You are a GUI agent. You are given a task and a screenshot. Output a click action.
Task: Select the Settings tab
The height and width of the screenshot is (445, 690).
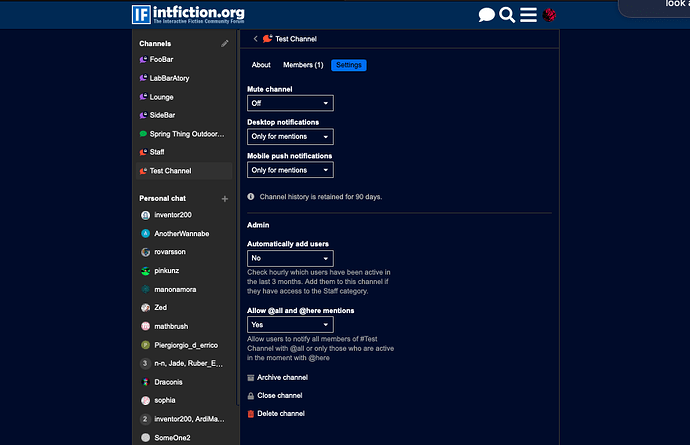click(x=349, y=65)
